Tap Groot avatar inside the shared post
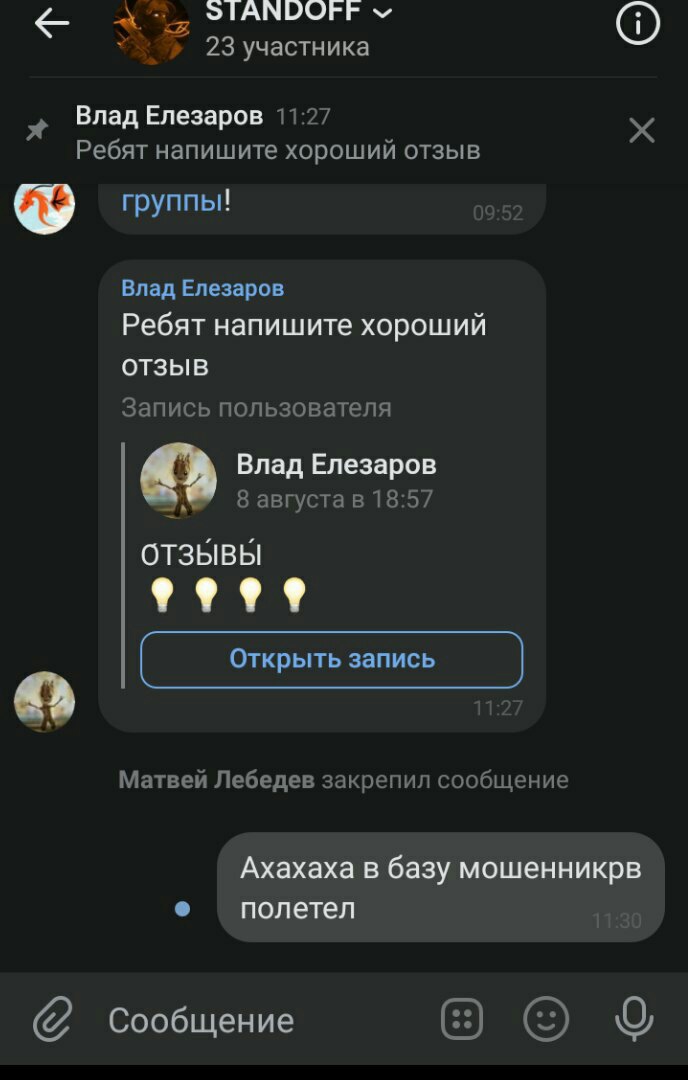This screenshot has width=688, height=1080. tap(178, 480)
